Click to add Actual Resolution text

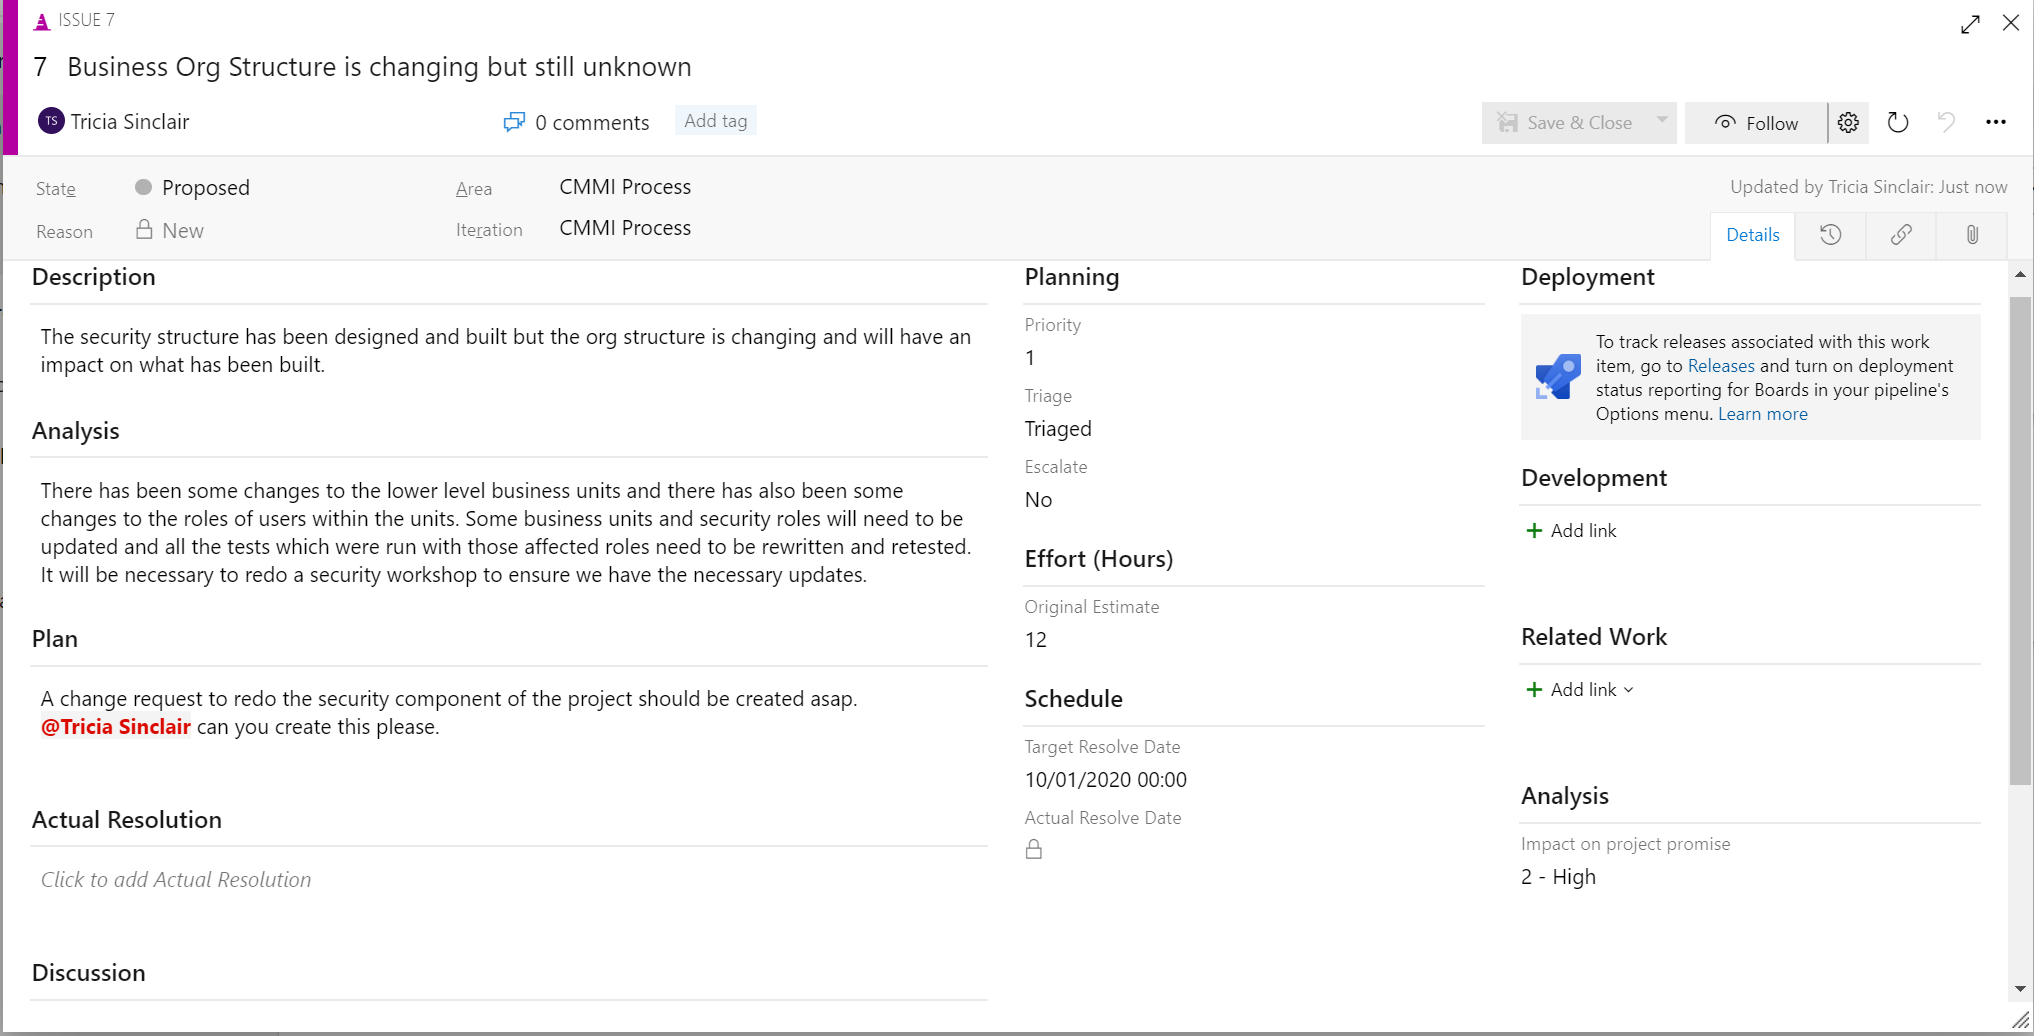tap(176, 879)
